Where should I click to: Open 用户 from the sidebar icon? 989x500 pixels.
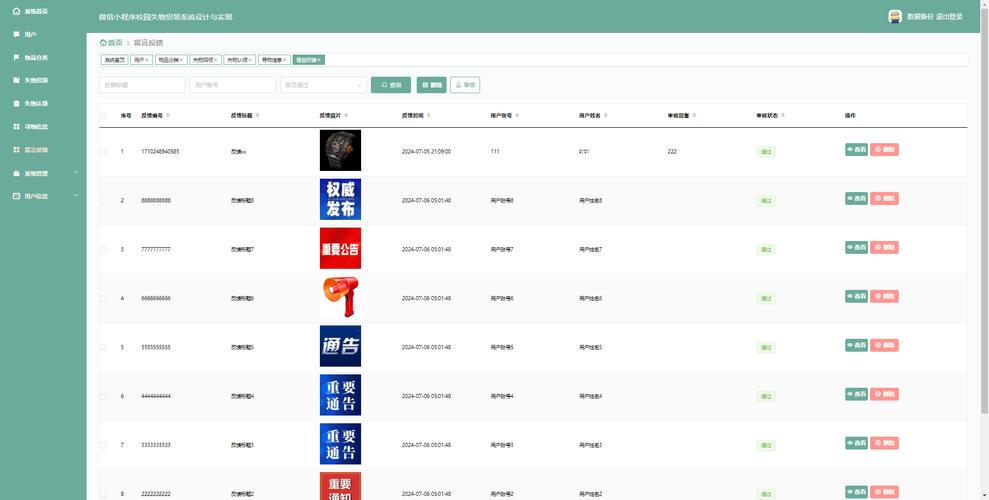tap(16, 34)
